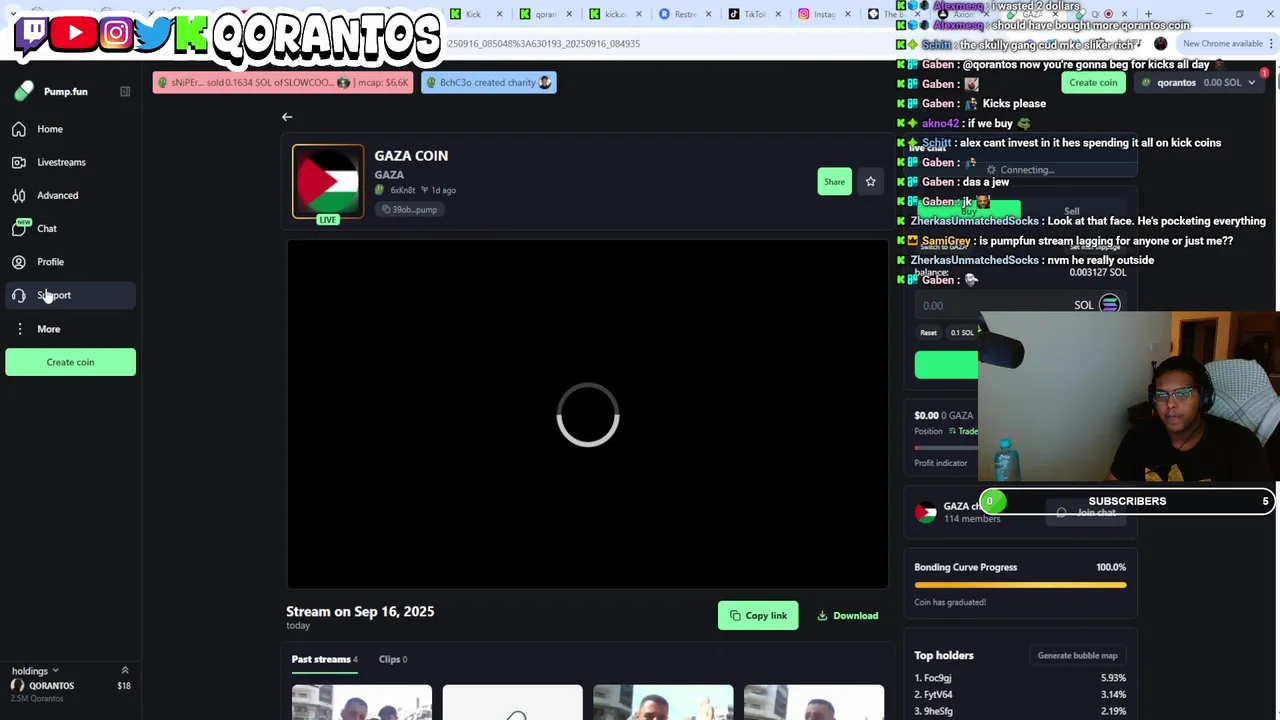Viewport: 1280px width, 720px height.
Task: Open the Twitter bird logo in the overlay
Action: [152, 33]
